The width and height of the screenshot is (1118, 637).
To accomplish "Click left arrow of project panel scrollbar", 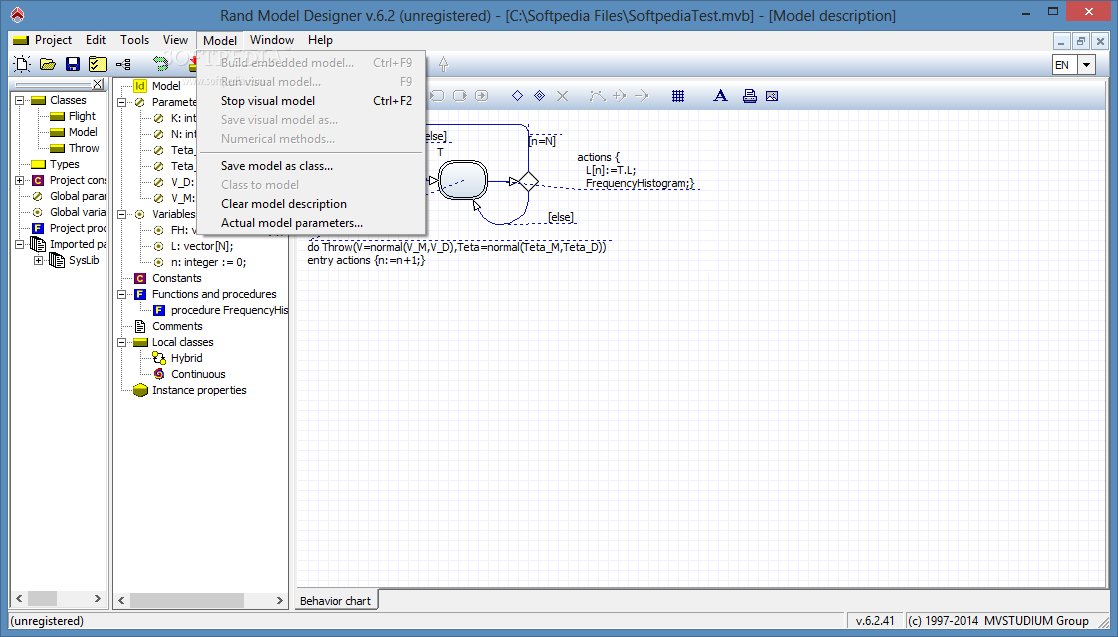I will (19, 598).
